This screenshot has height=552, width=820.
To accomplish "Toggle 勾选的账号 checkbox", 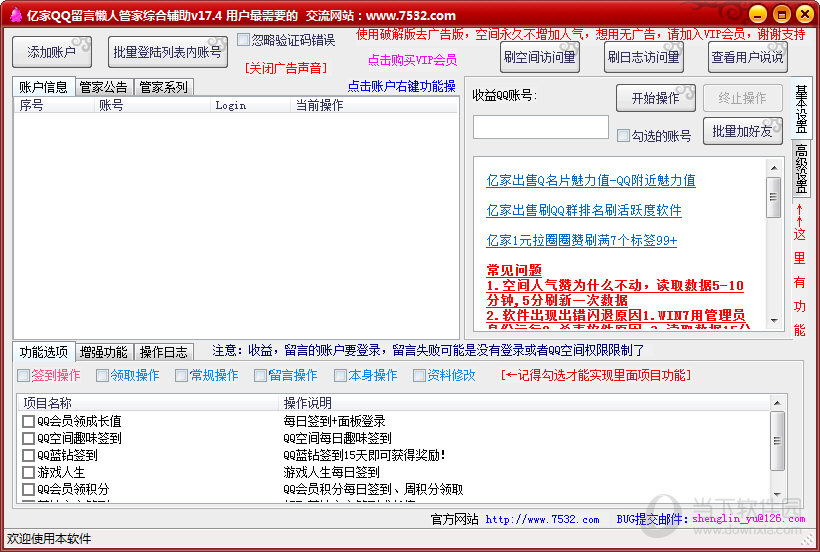I will pyautogui.click(x=623, y=135).
